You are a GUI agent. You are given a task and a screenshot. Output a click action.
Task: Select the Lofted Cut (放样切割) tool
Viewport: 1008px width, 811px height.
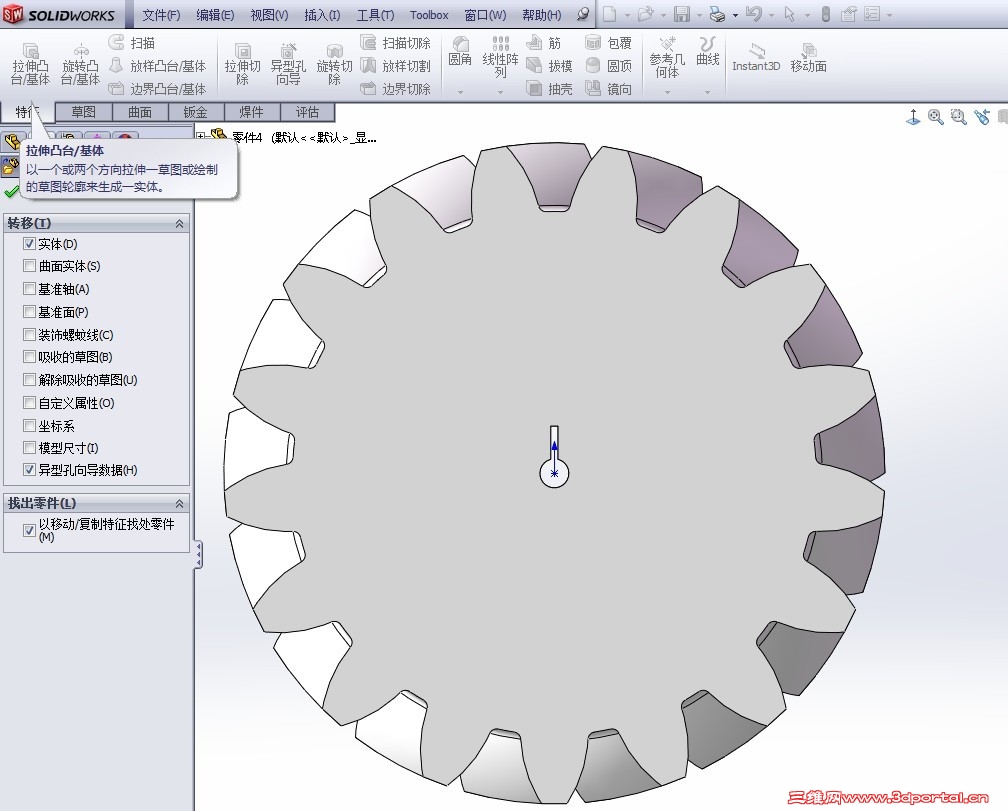tap(395, 66)
